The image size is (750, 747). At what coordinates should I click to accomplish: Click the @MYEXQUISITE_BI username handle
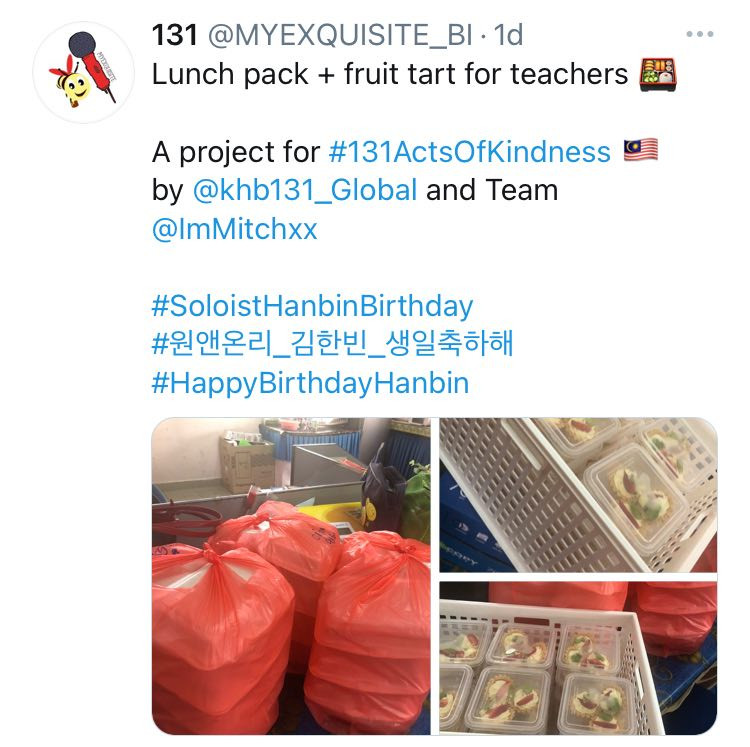point(340,35)
